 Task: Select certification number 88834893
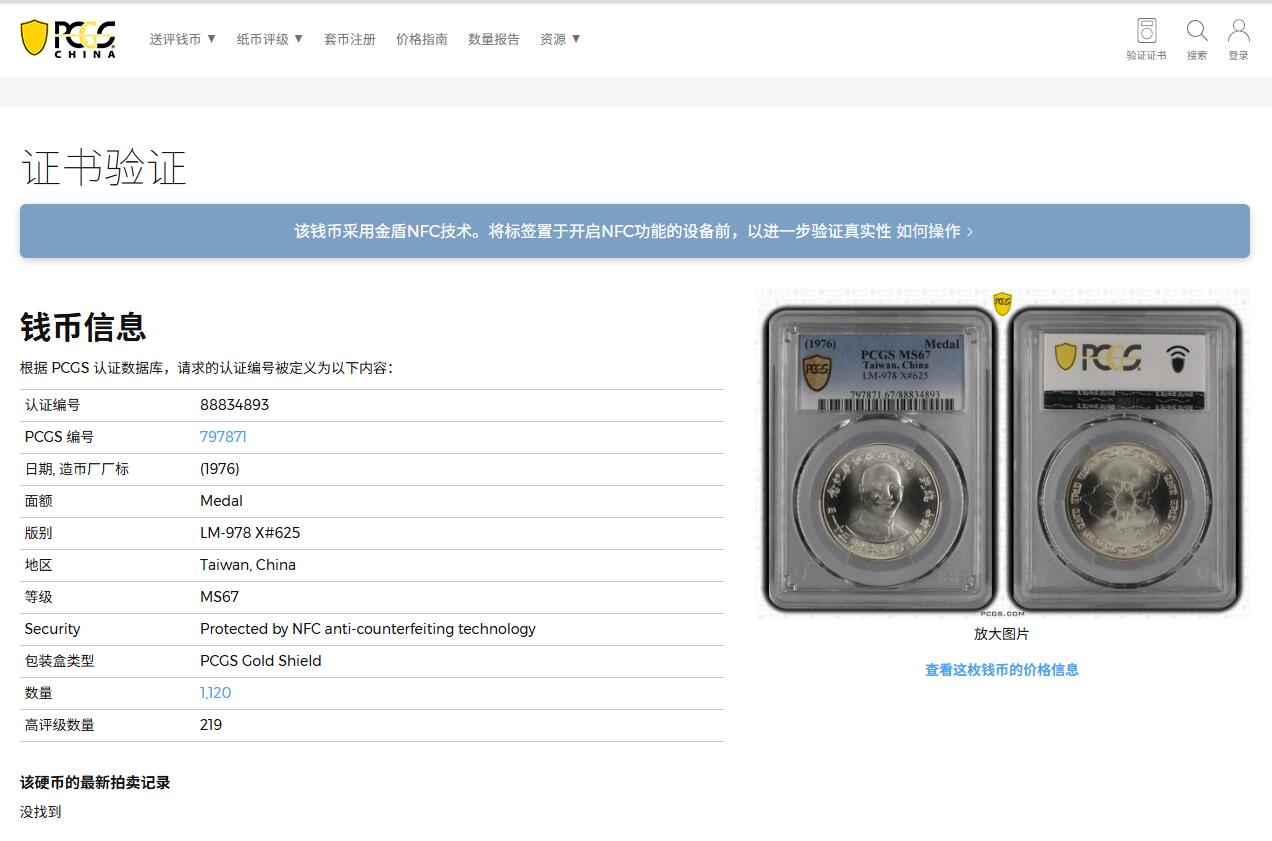(235, 405)
